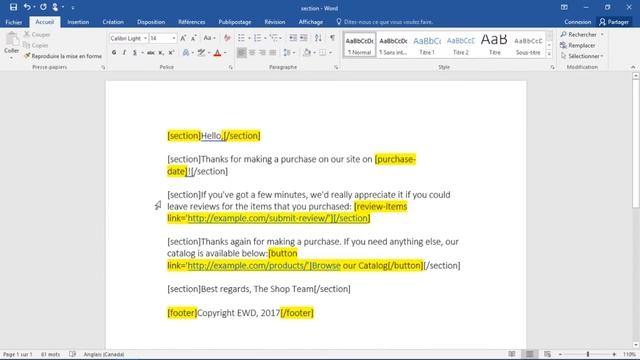The width and height of the screenshot is (640, 360).
Task: Toggle bold formatting (G)
Action: click(x=114, y=52)
